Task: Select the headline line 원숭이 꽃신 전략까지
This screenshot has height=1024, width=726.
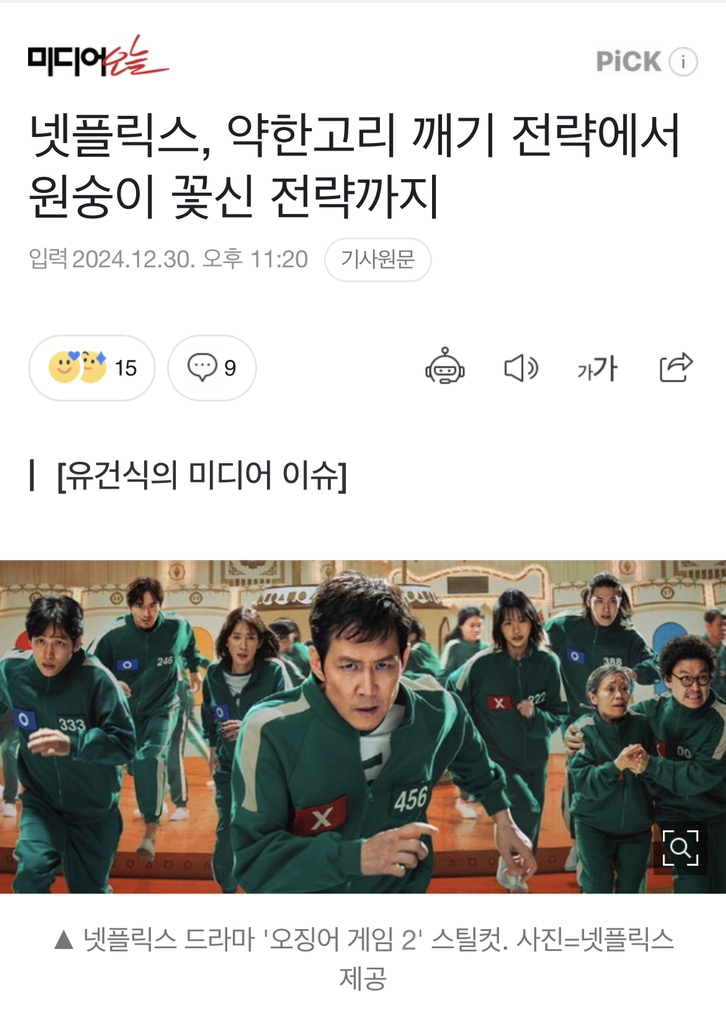Action: [x=234, y=196]
